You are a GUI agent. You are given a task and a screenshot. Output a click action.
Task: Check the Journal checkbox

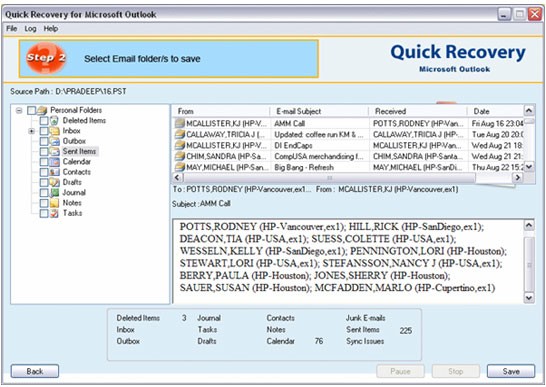tap(44, 193)
